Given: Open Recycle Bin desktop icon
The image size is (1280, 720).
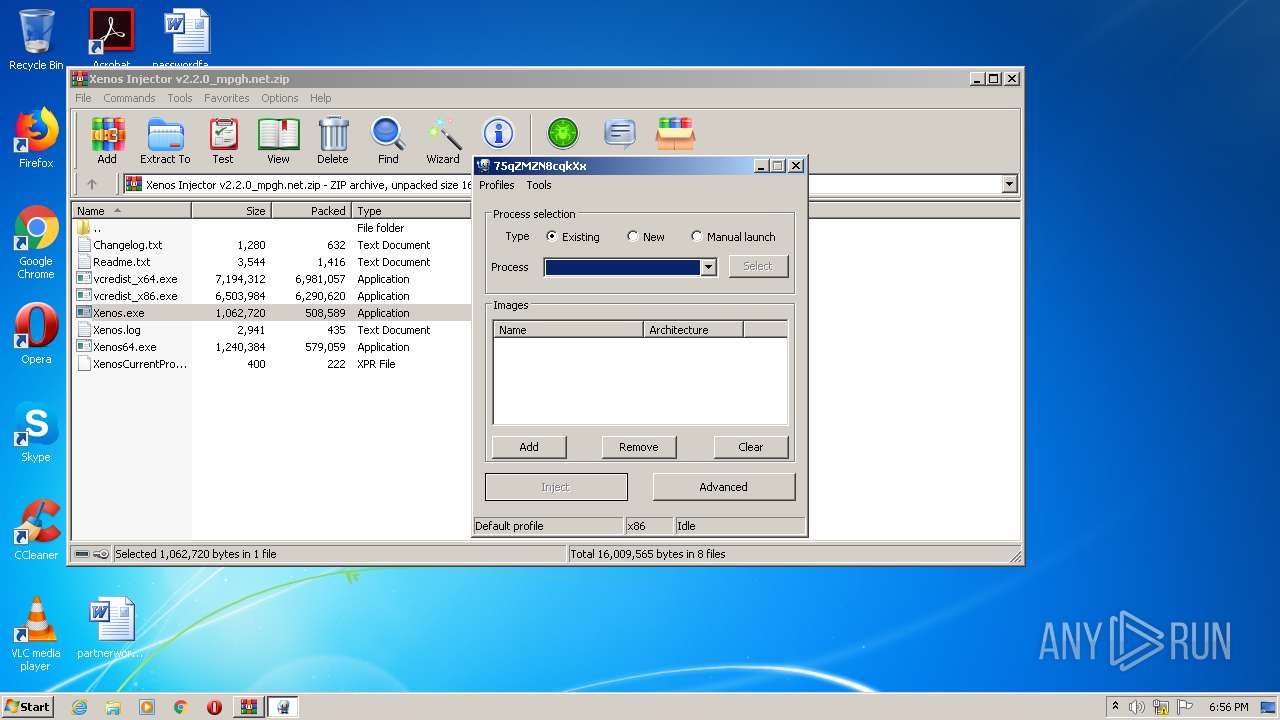Looking at the screenshot, I should 36,40.
